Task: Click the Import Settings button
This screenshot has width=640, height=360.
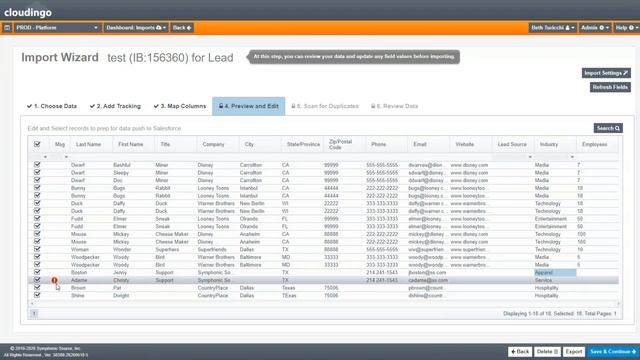Action: 606,73
